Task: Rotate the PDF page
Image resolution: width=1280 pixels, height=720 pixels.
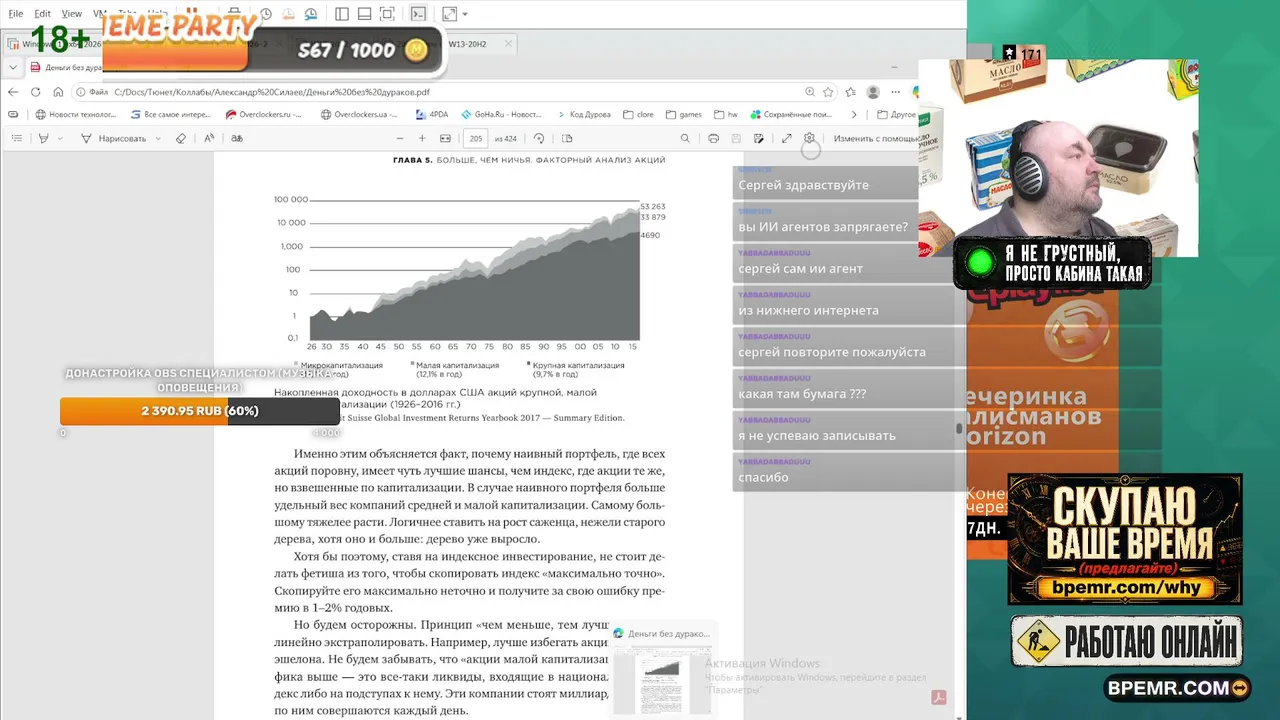Action: tap(539, 138)
